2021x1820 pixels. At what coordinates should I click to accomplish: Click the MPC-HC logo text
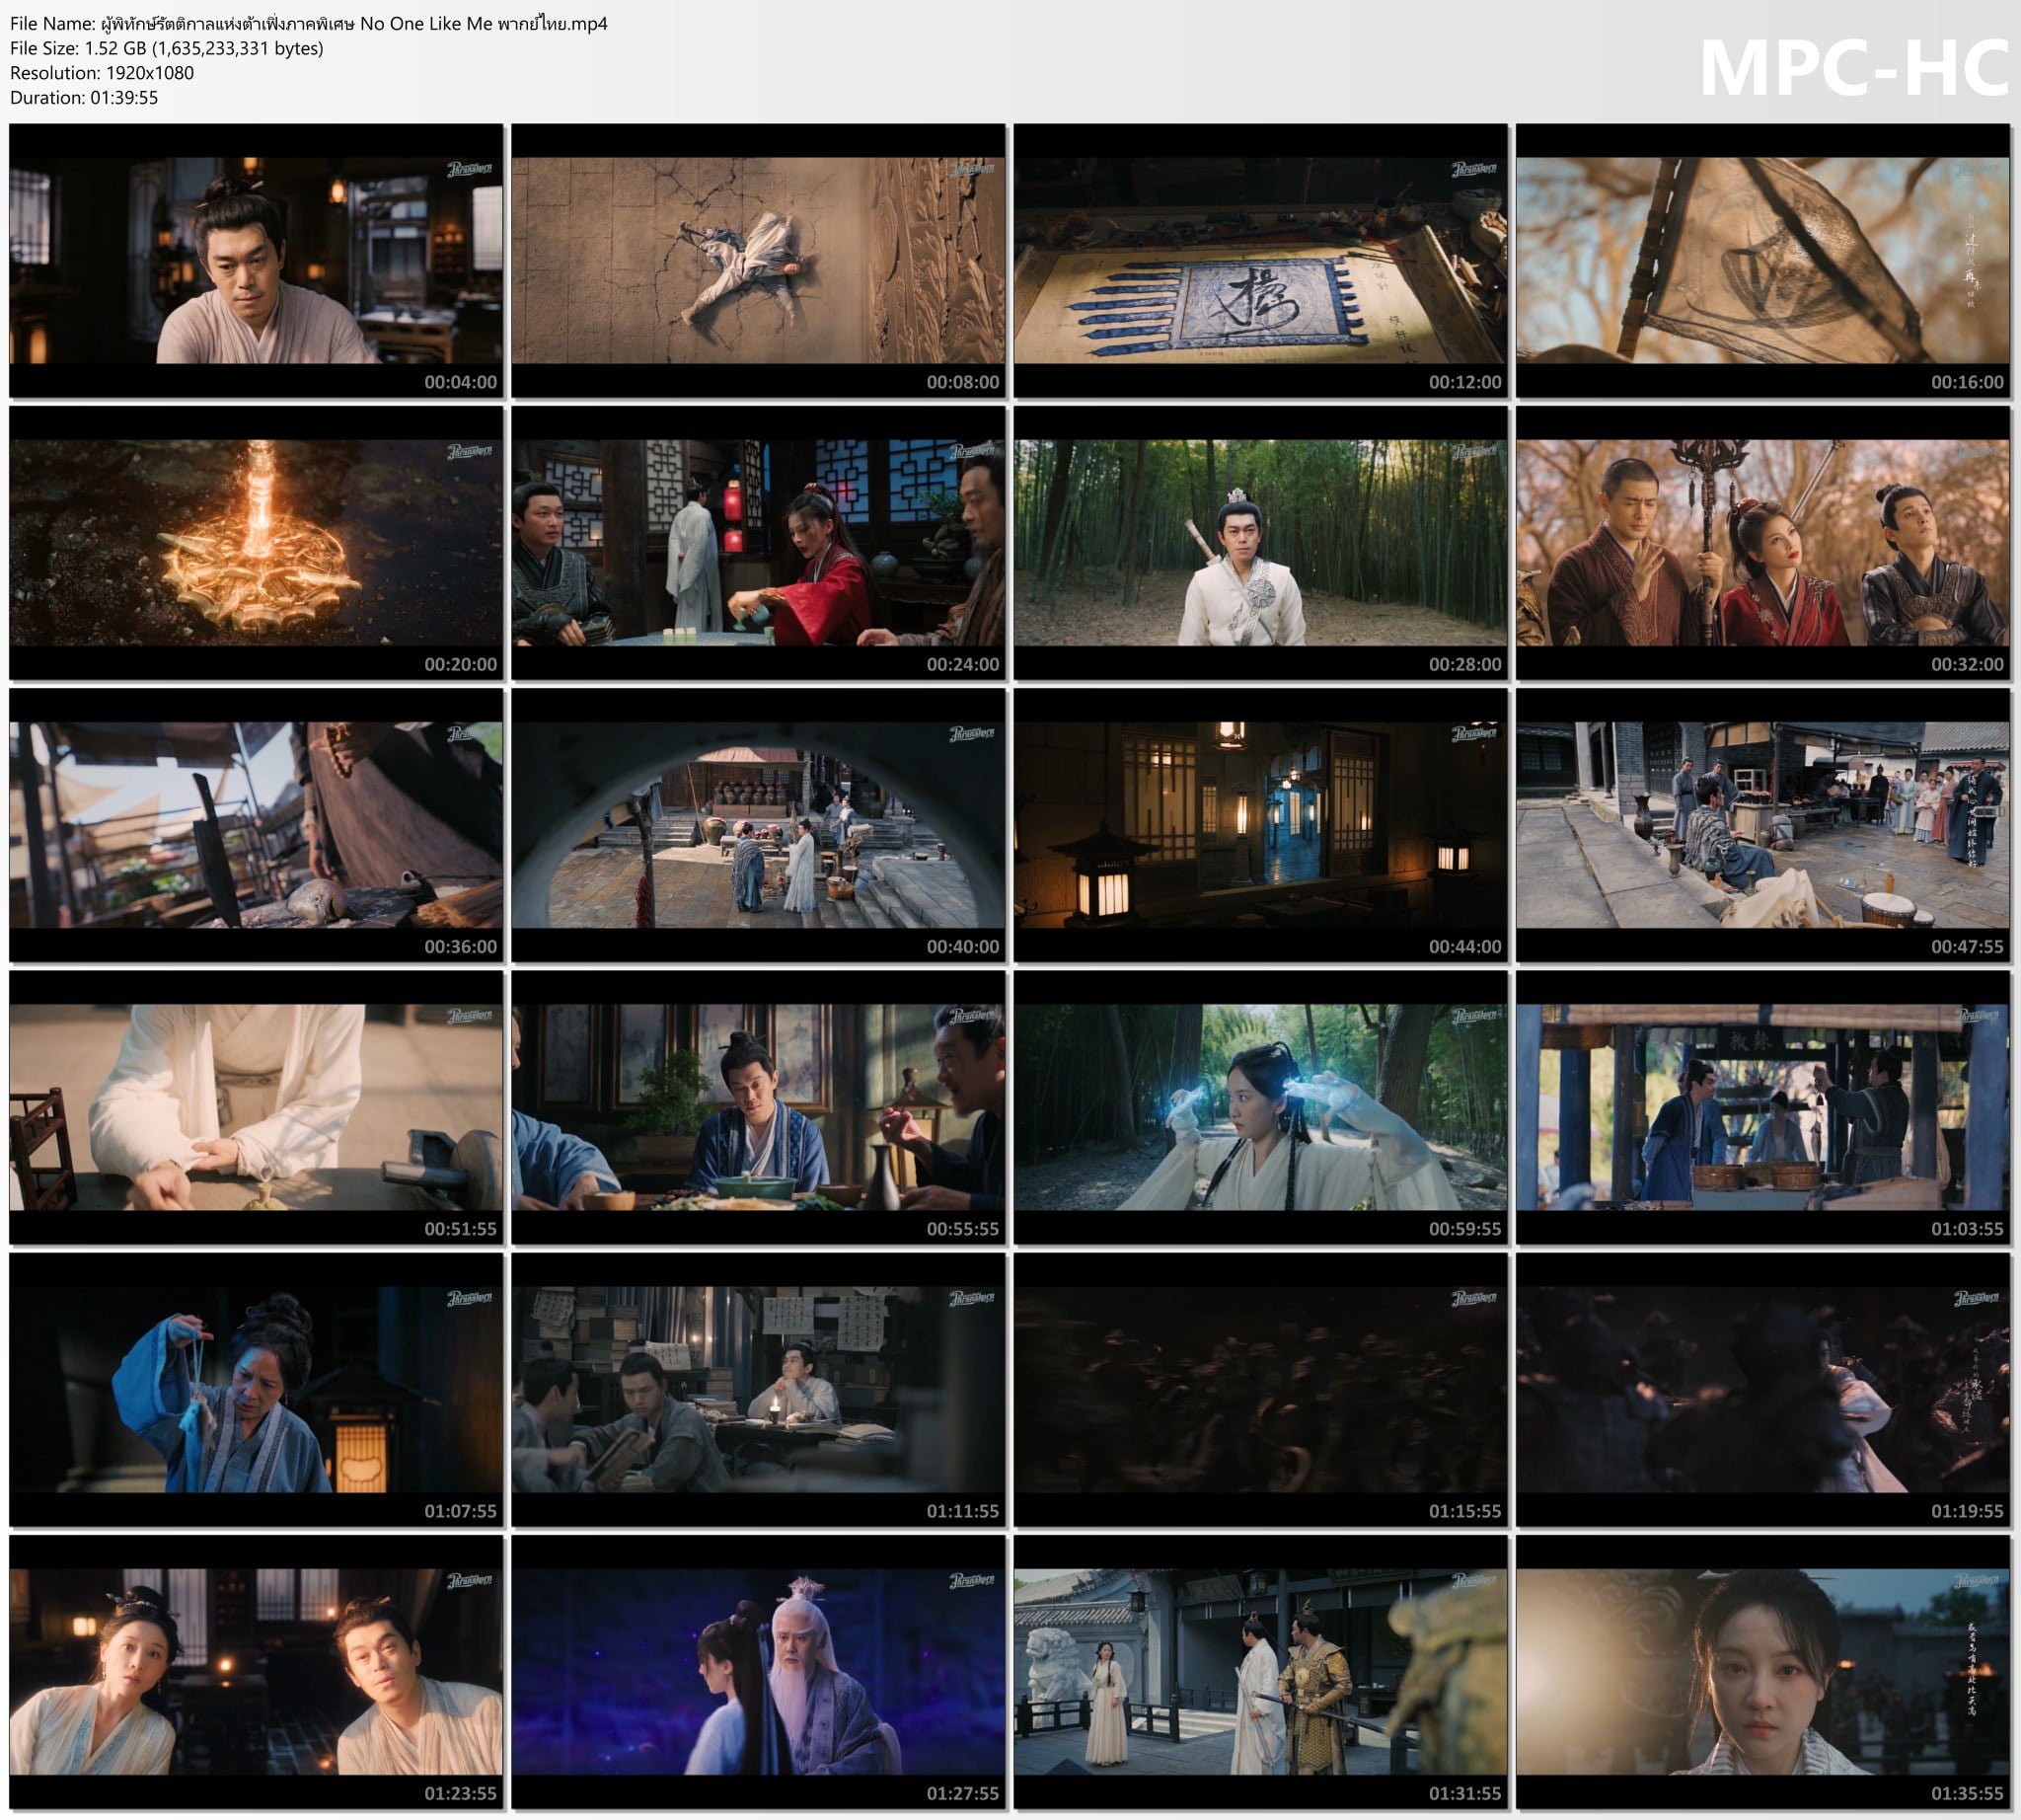pyautogui.click(x=1853, y=68)
